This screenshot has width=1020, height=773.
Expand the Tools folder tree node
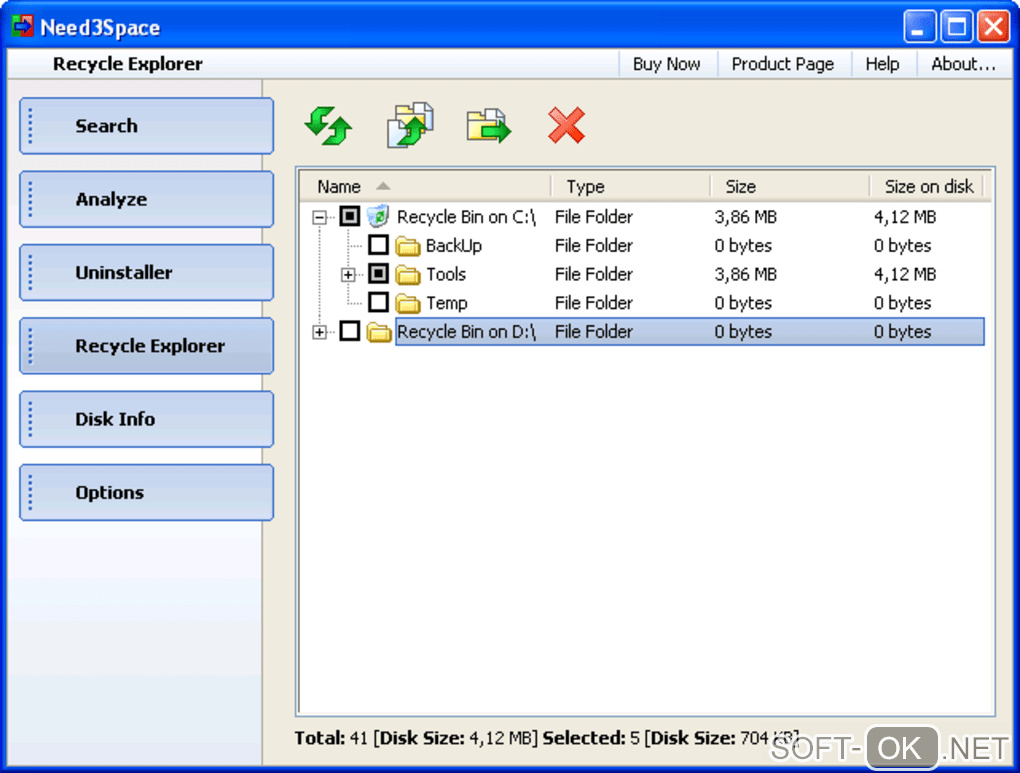click(348, 275)
